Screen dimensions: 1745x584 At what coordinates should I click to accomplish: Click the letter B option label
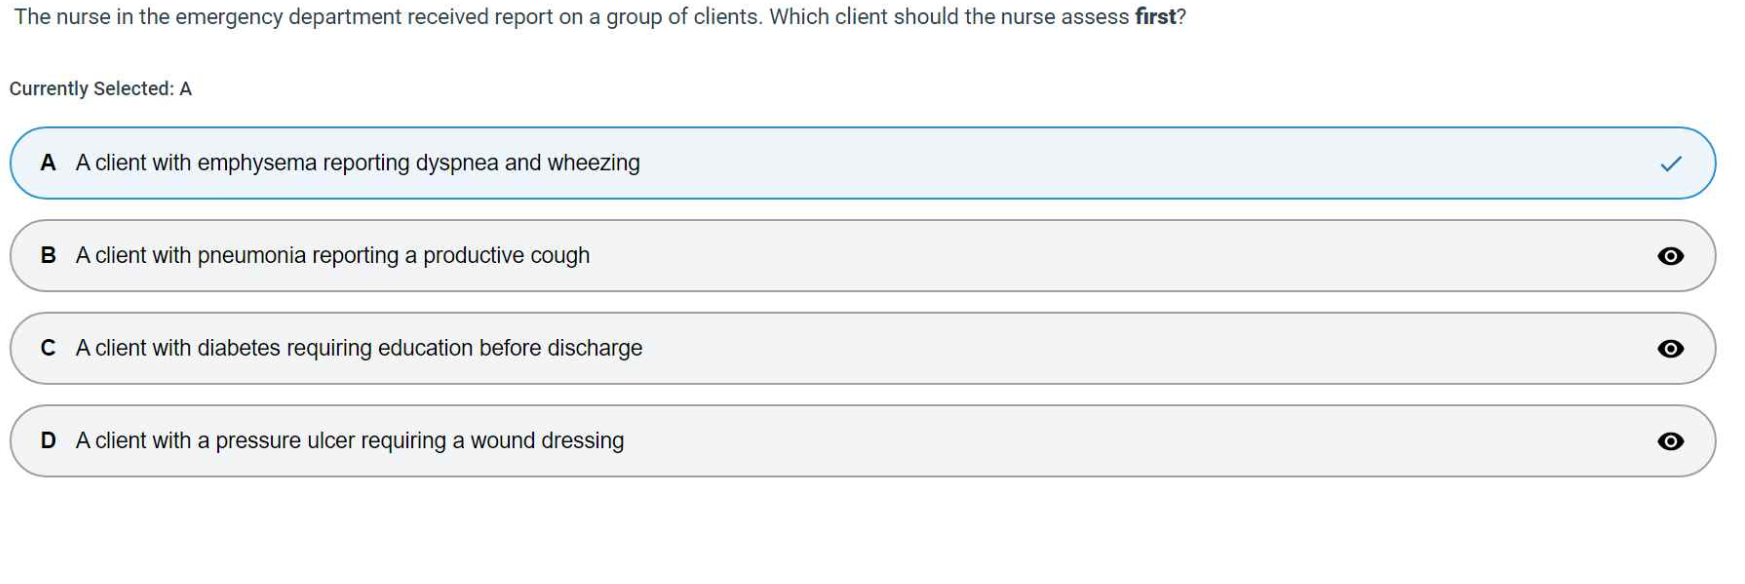coord(48,256)
